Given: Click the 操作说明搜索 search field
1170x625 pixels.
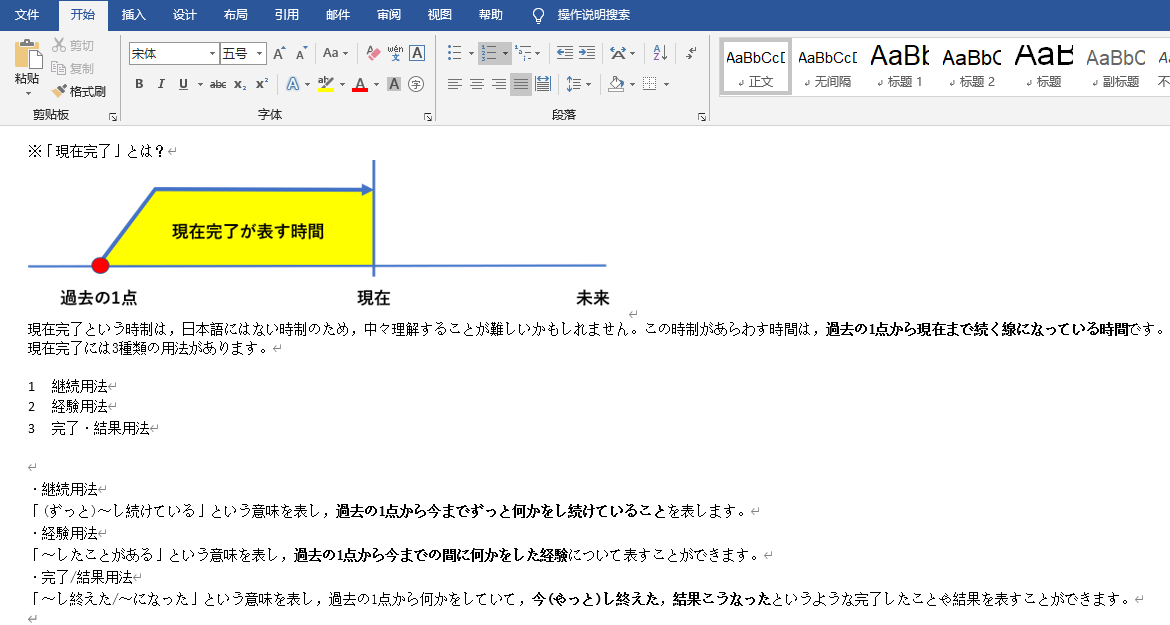Looking at the screenshot, I should click(x=594, y=15).
